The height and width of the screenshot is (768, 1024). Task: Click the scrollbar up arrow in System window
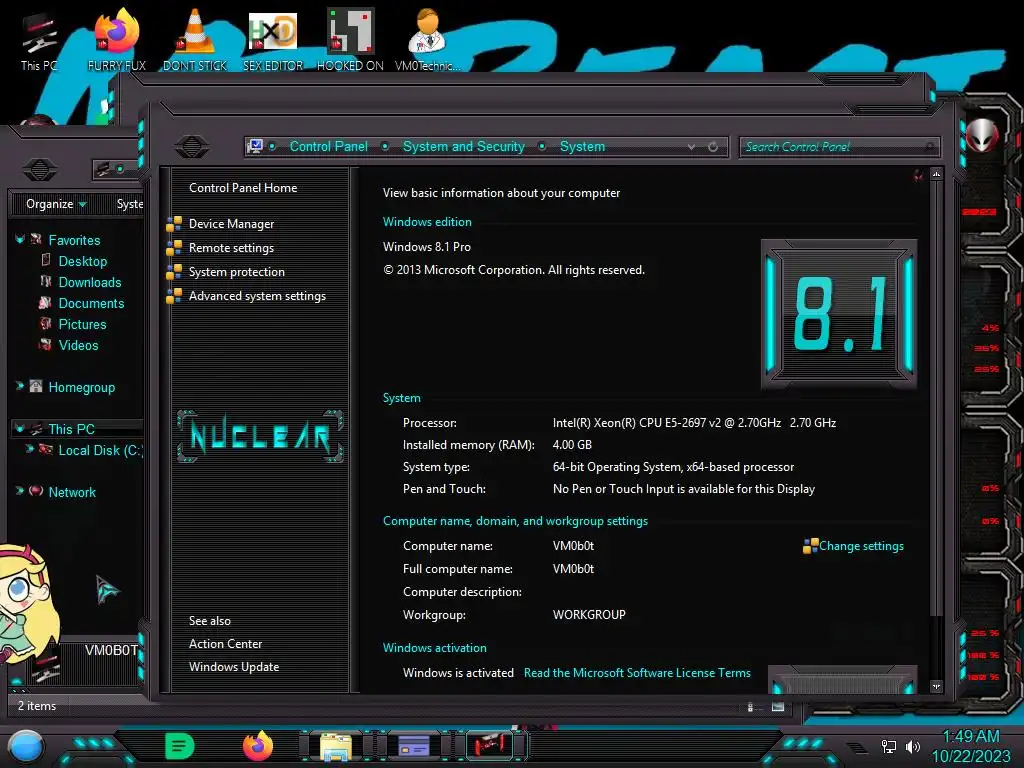(936, 174)
